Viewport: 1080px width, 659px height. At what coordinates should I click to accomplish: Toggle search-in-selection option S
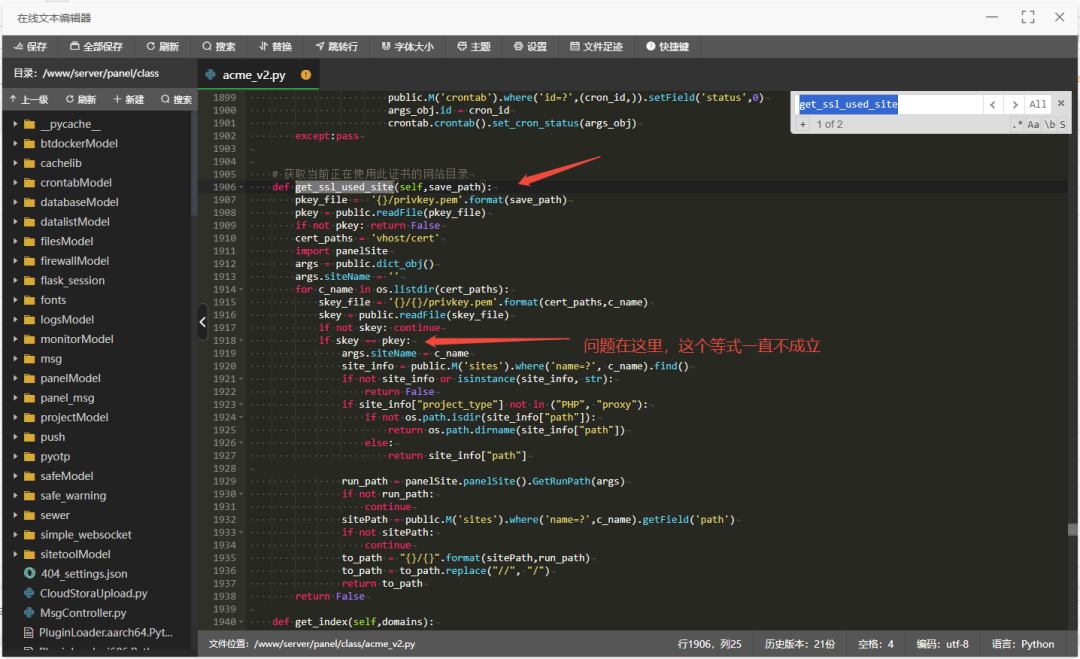coord(1063,125)
